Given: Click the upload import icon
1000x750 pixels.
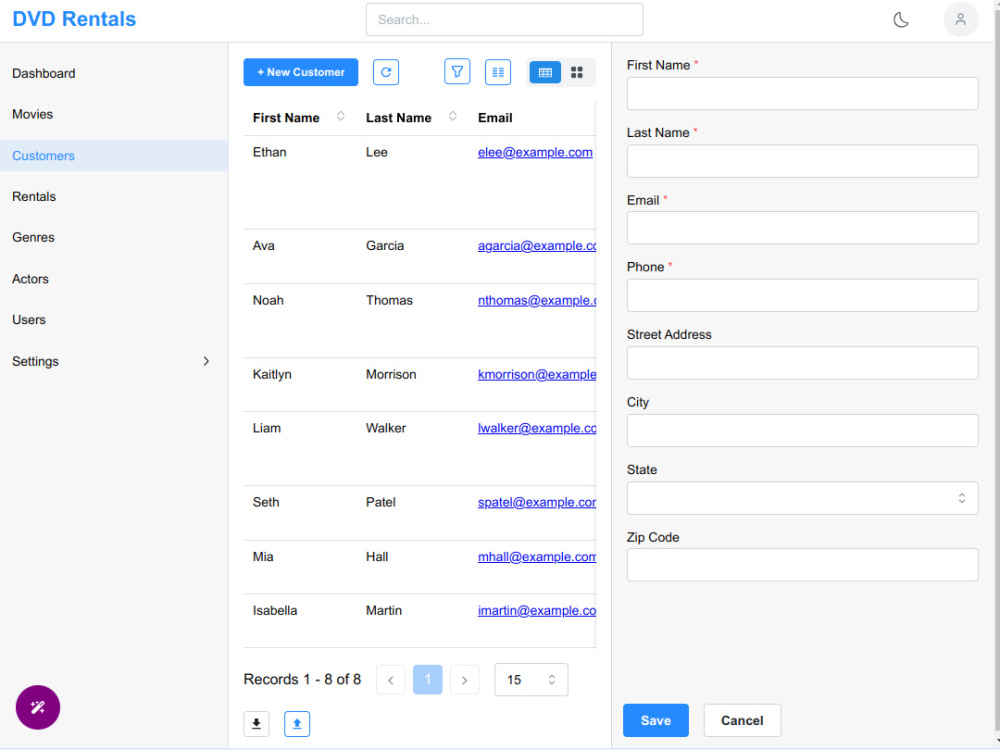Looking at the screenshot, I should click(x=297, y=724).
